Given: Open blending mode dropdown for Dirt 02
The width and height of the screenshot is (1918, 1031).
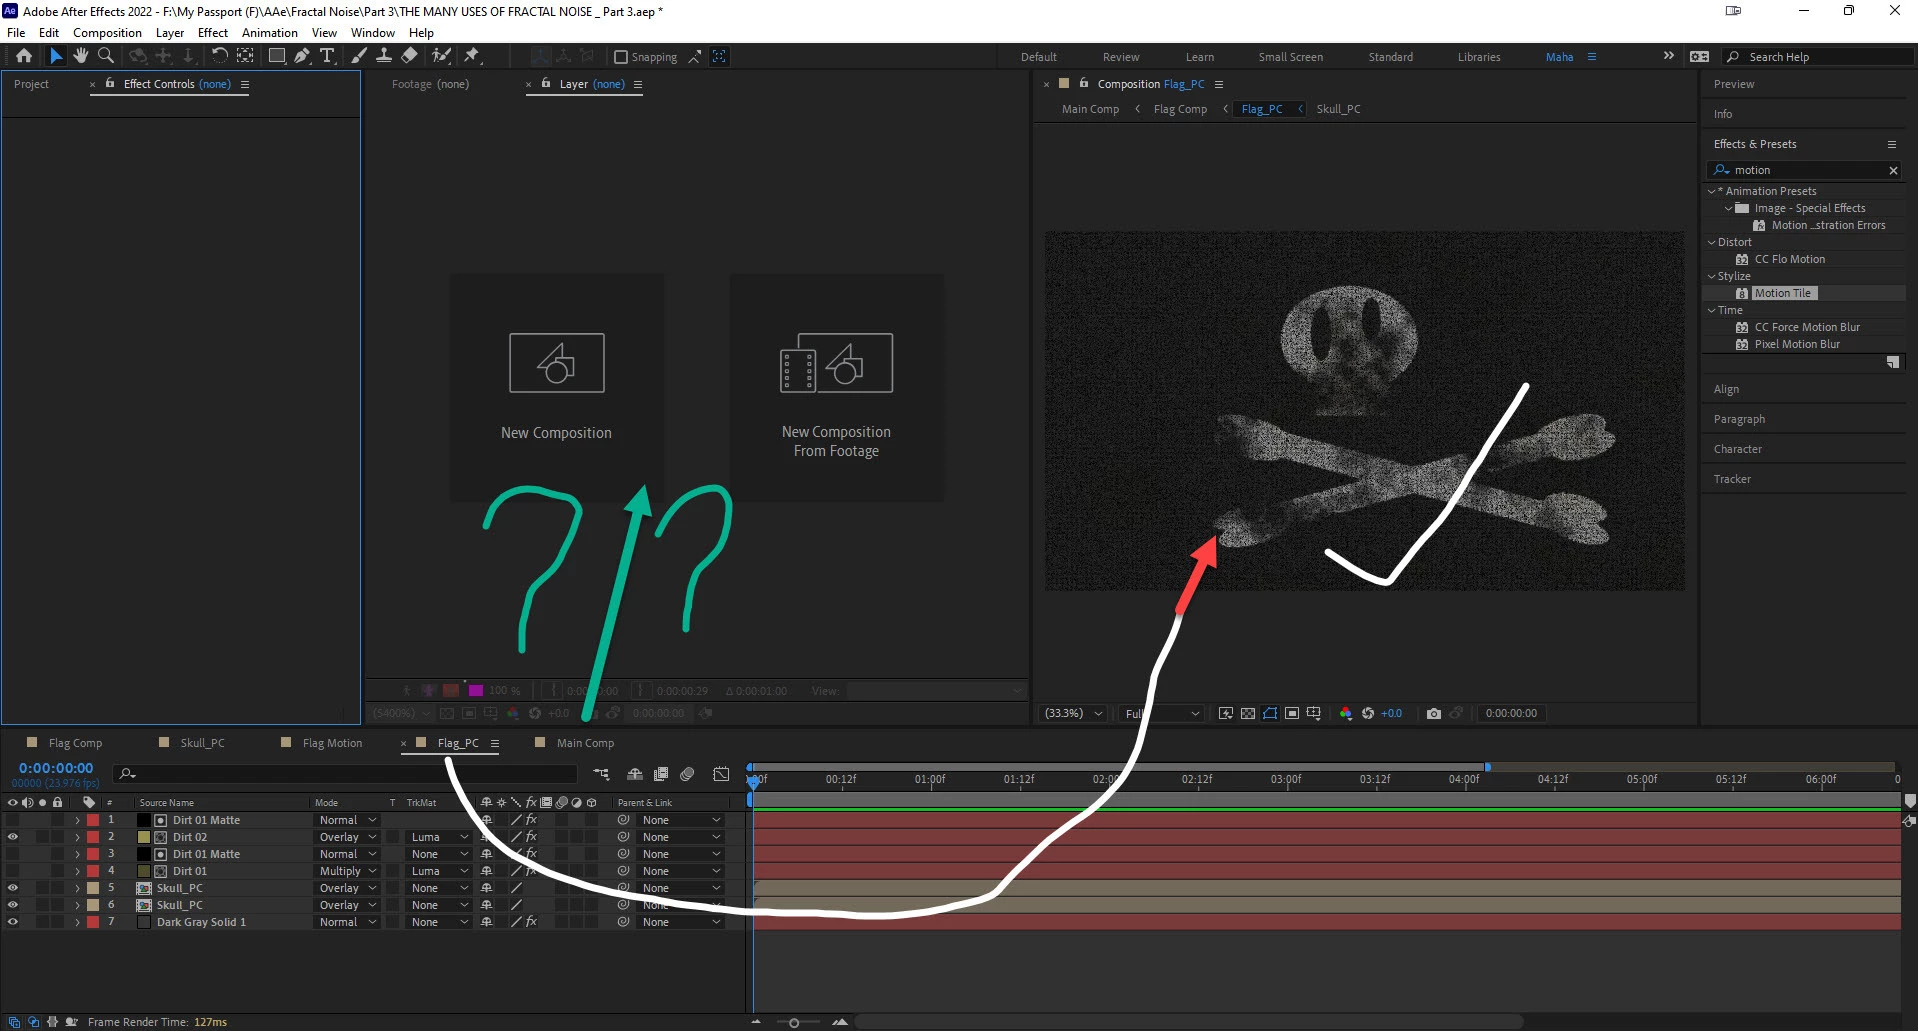Looking at the screenshot, I should pos(347,837).
